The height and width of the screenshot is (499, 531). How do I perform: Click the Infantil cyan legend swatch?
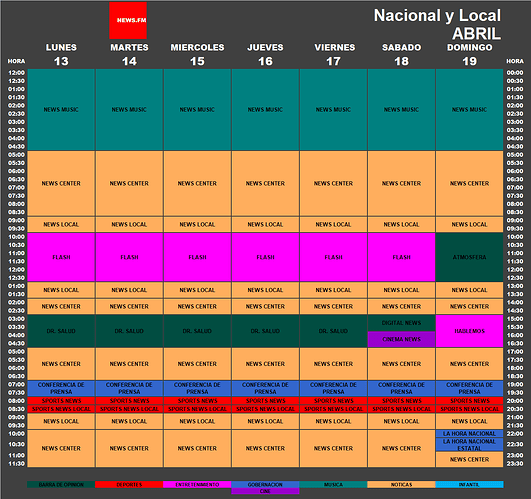pos(469,485)
